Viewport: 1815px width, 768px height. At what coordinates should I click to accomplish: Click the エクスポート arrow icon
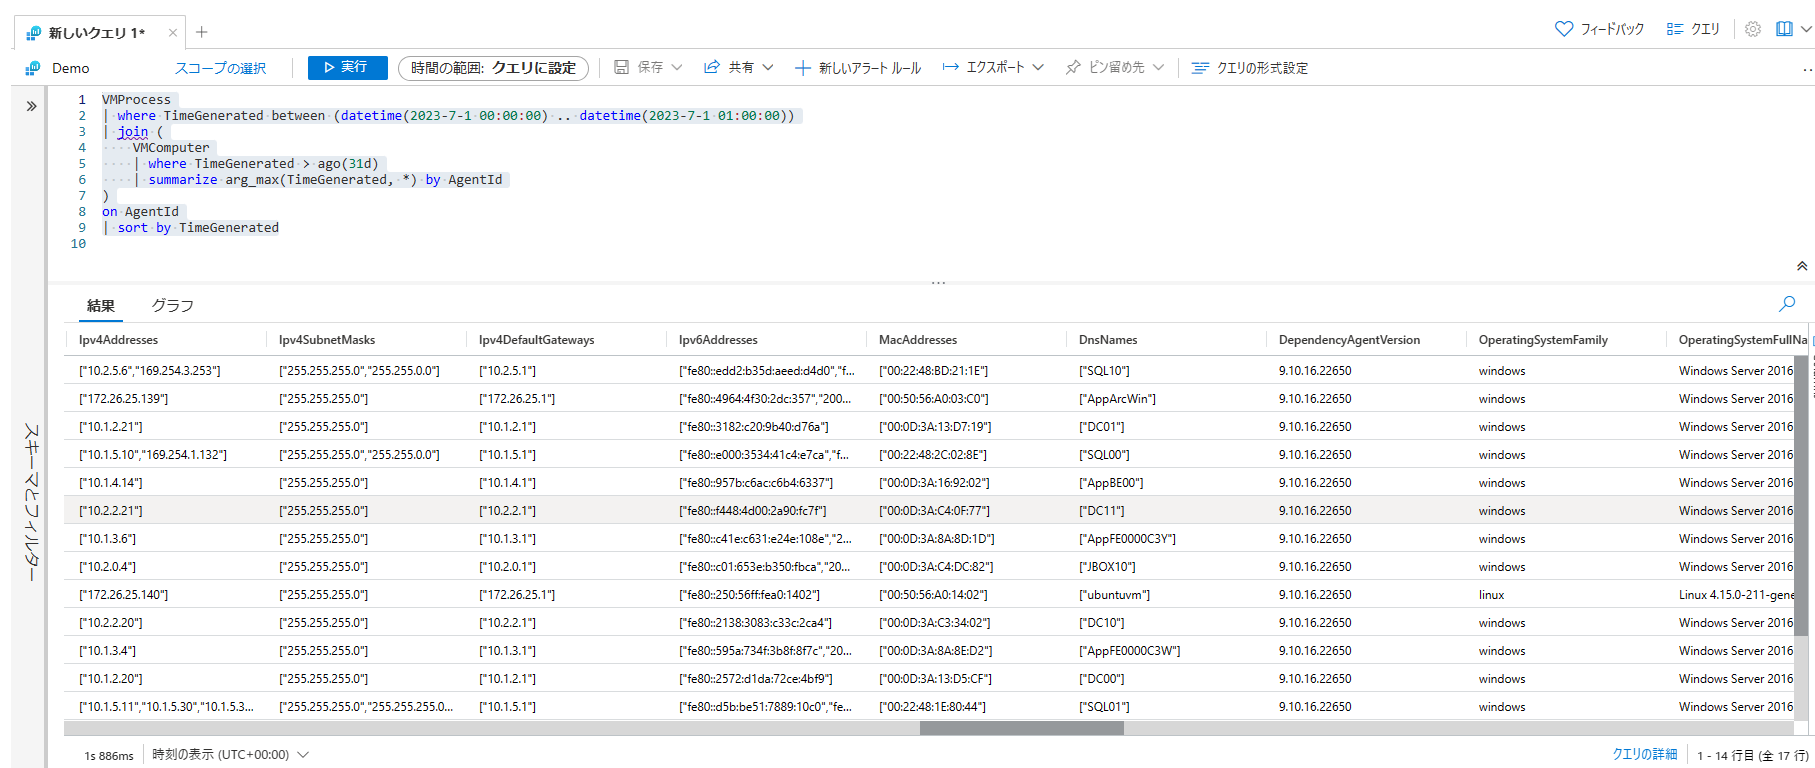951,67
